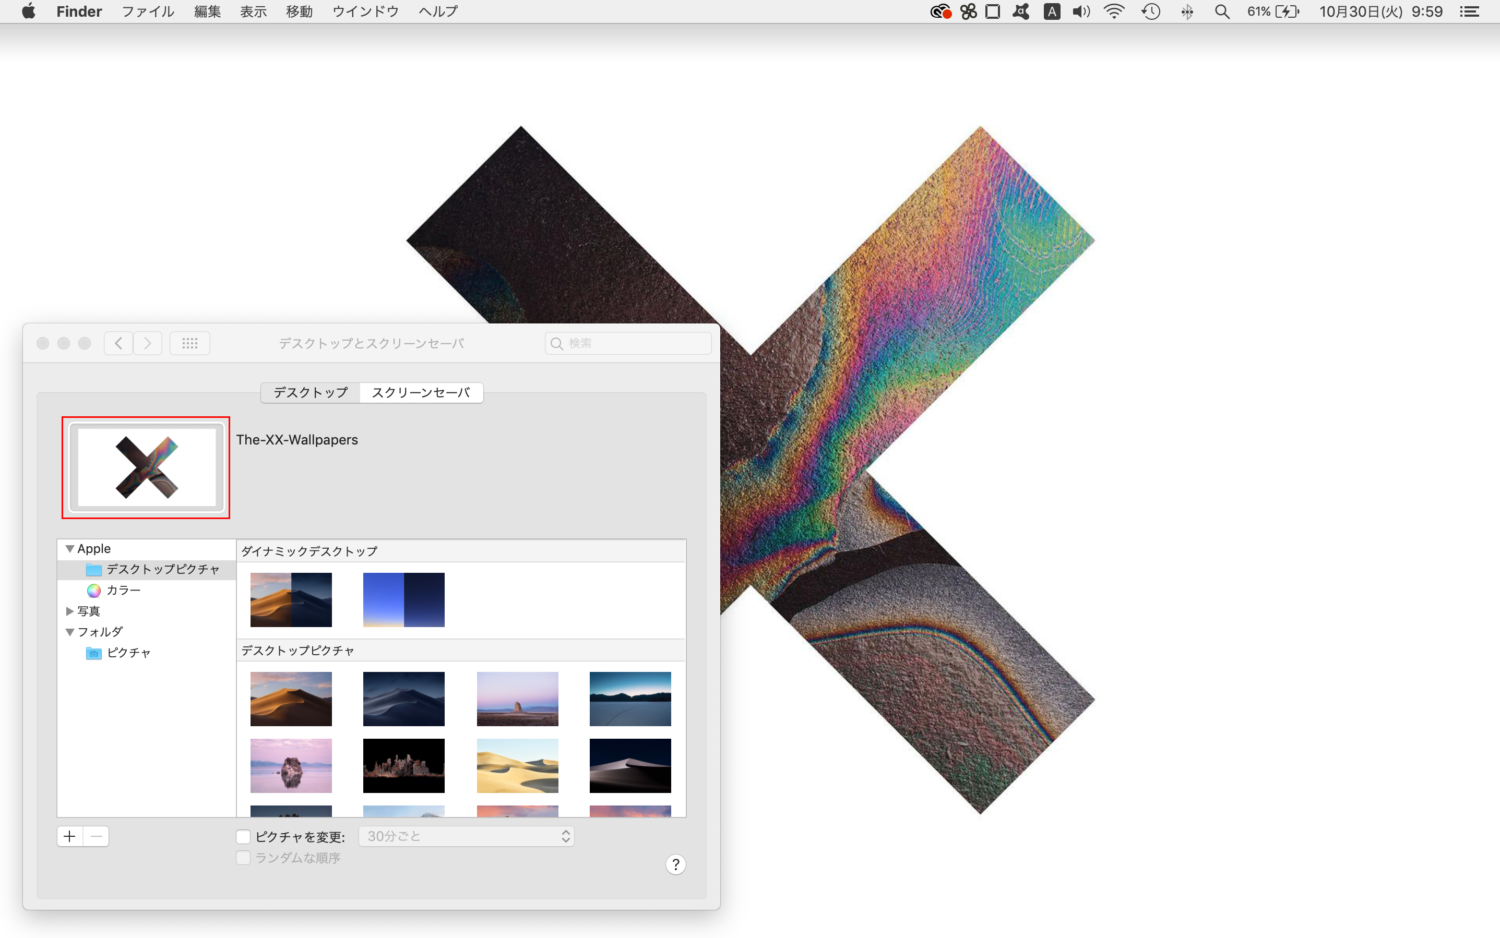Open the Time Machine menu bar icon
This screenshot has height=938, width=1500.
point(1151,12)
